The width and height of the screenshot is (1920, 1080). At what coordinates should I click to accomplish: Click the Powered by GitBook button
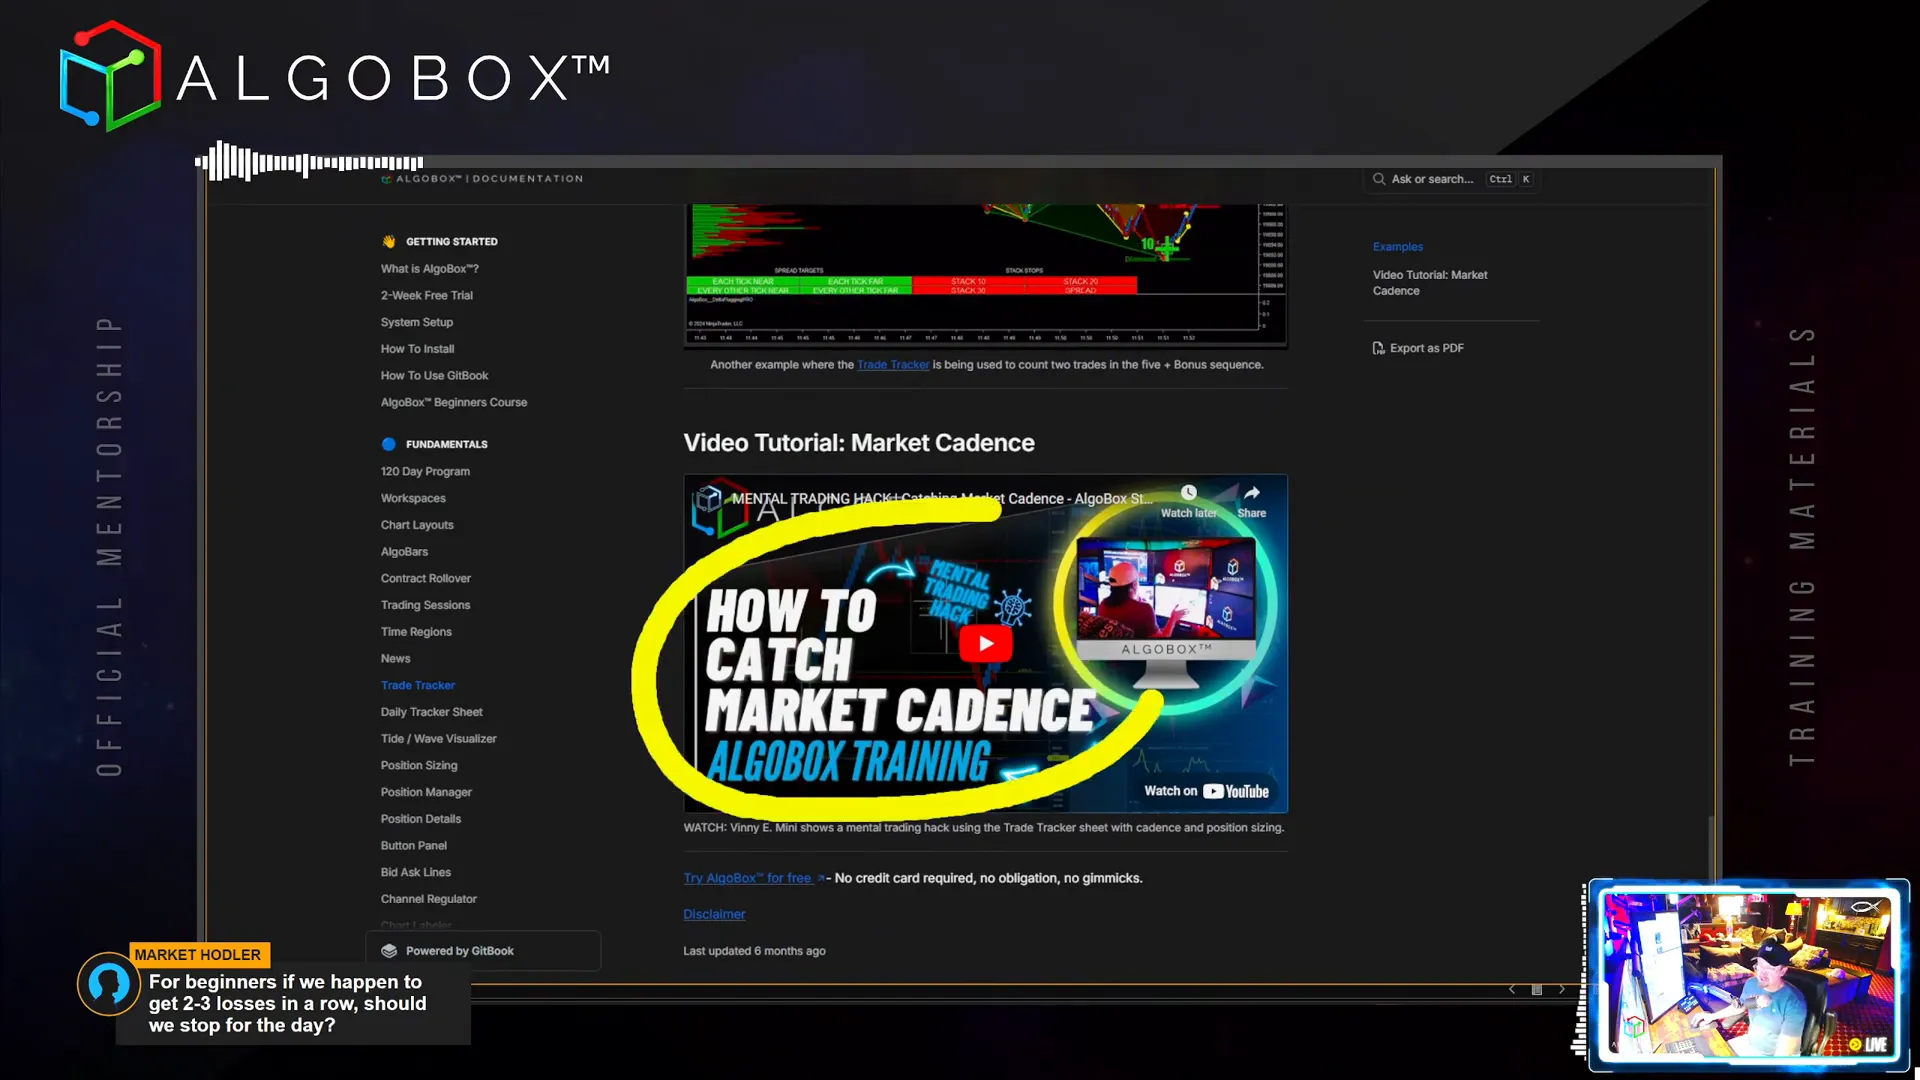pyautogui.click(x=483, y=951)
